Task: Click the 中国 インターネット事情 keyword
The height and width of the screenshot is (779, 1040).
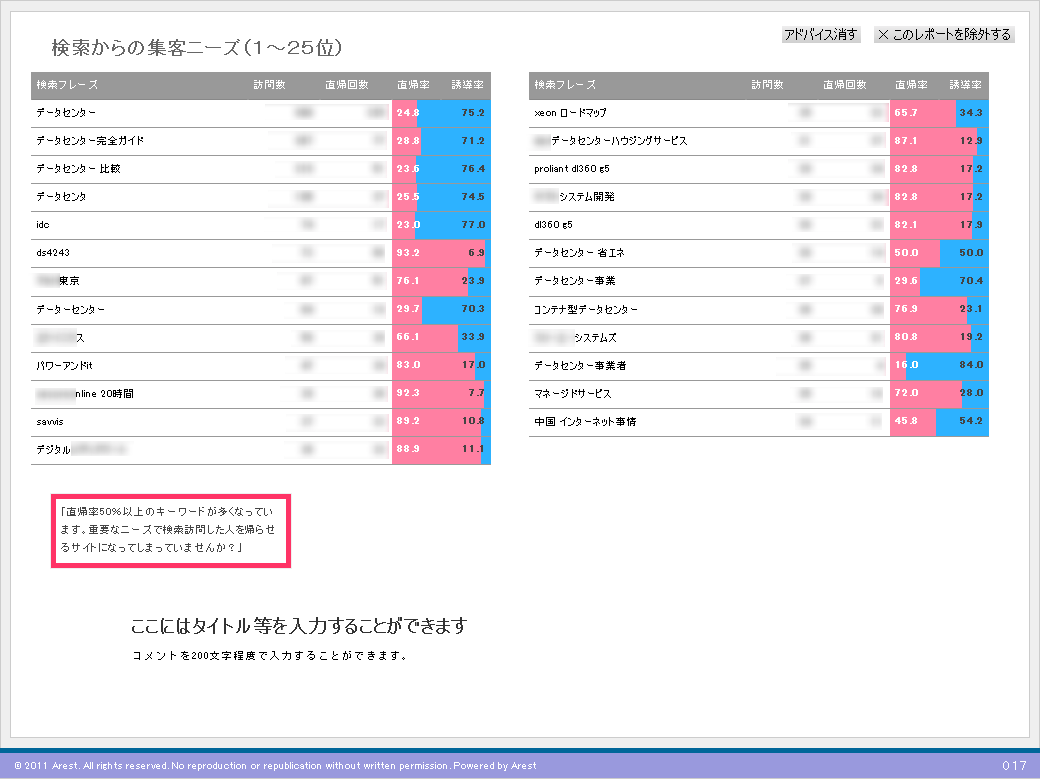Action: tap(585, 422)
